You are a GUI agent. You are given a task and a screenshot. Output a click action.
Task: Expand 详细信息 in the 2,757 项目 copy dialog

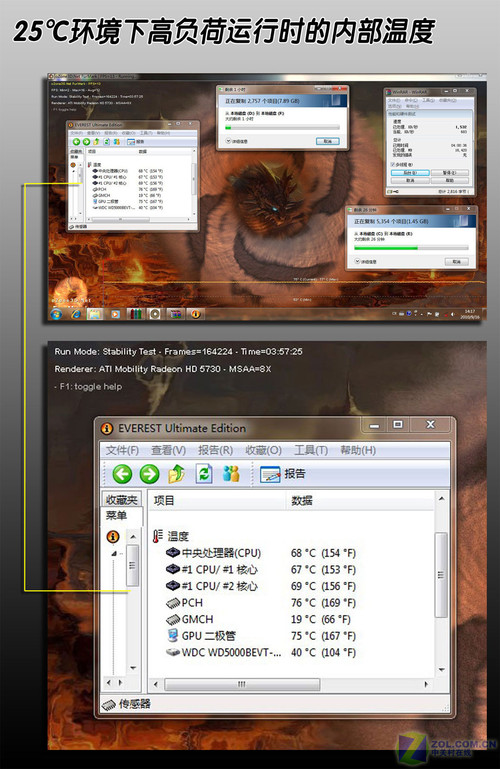(x=236, y=141)
